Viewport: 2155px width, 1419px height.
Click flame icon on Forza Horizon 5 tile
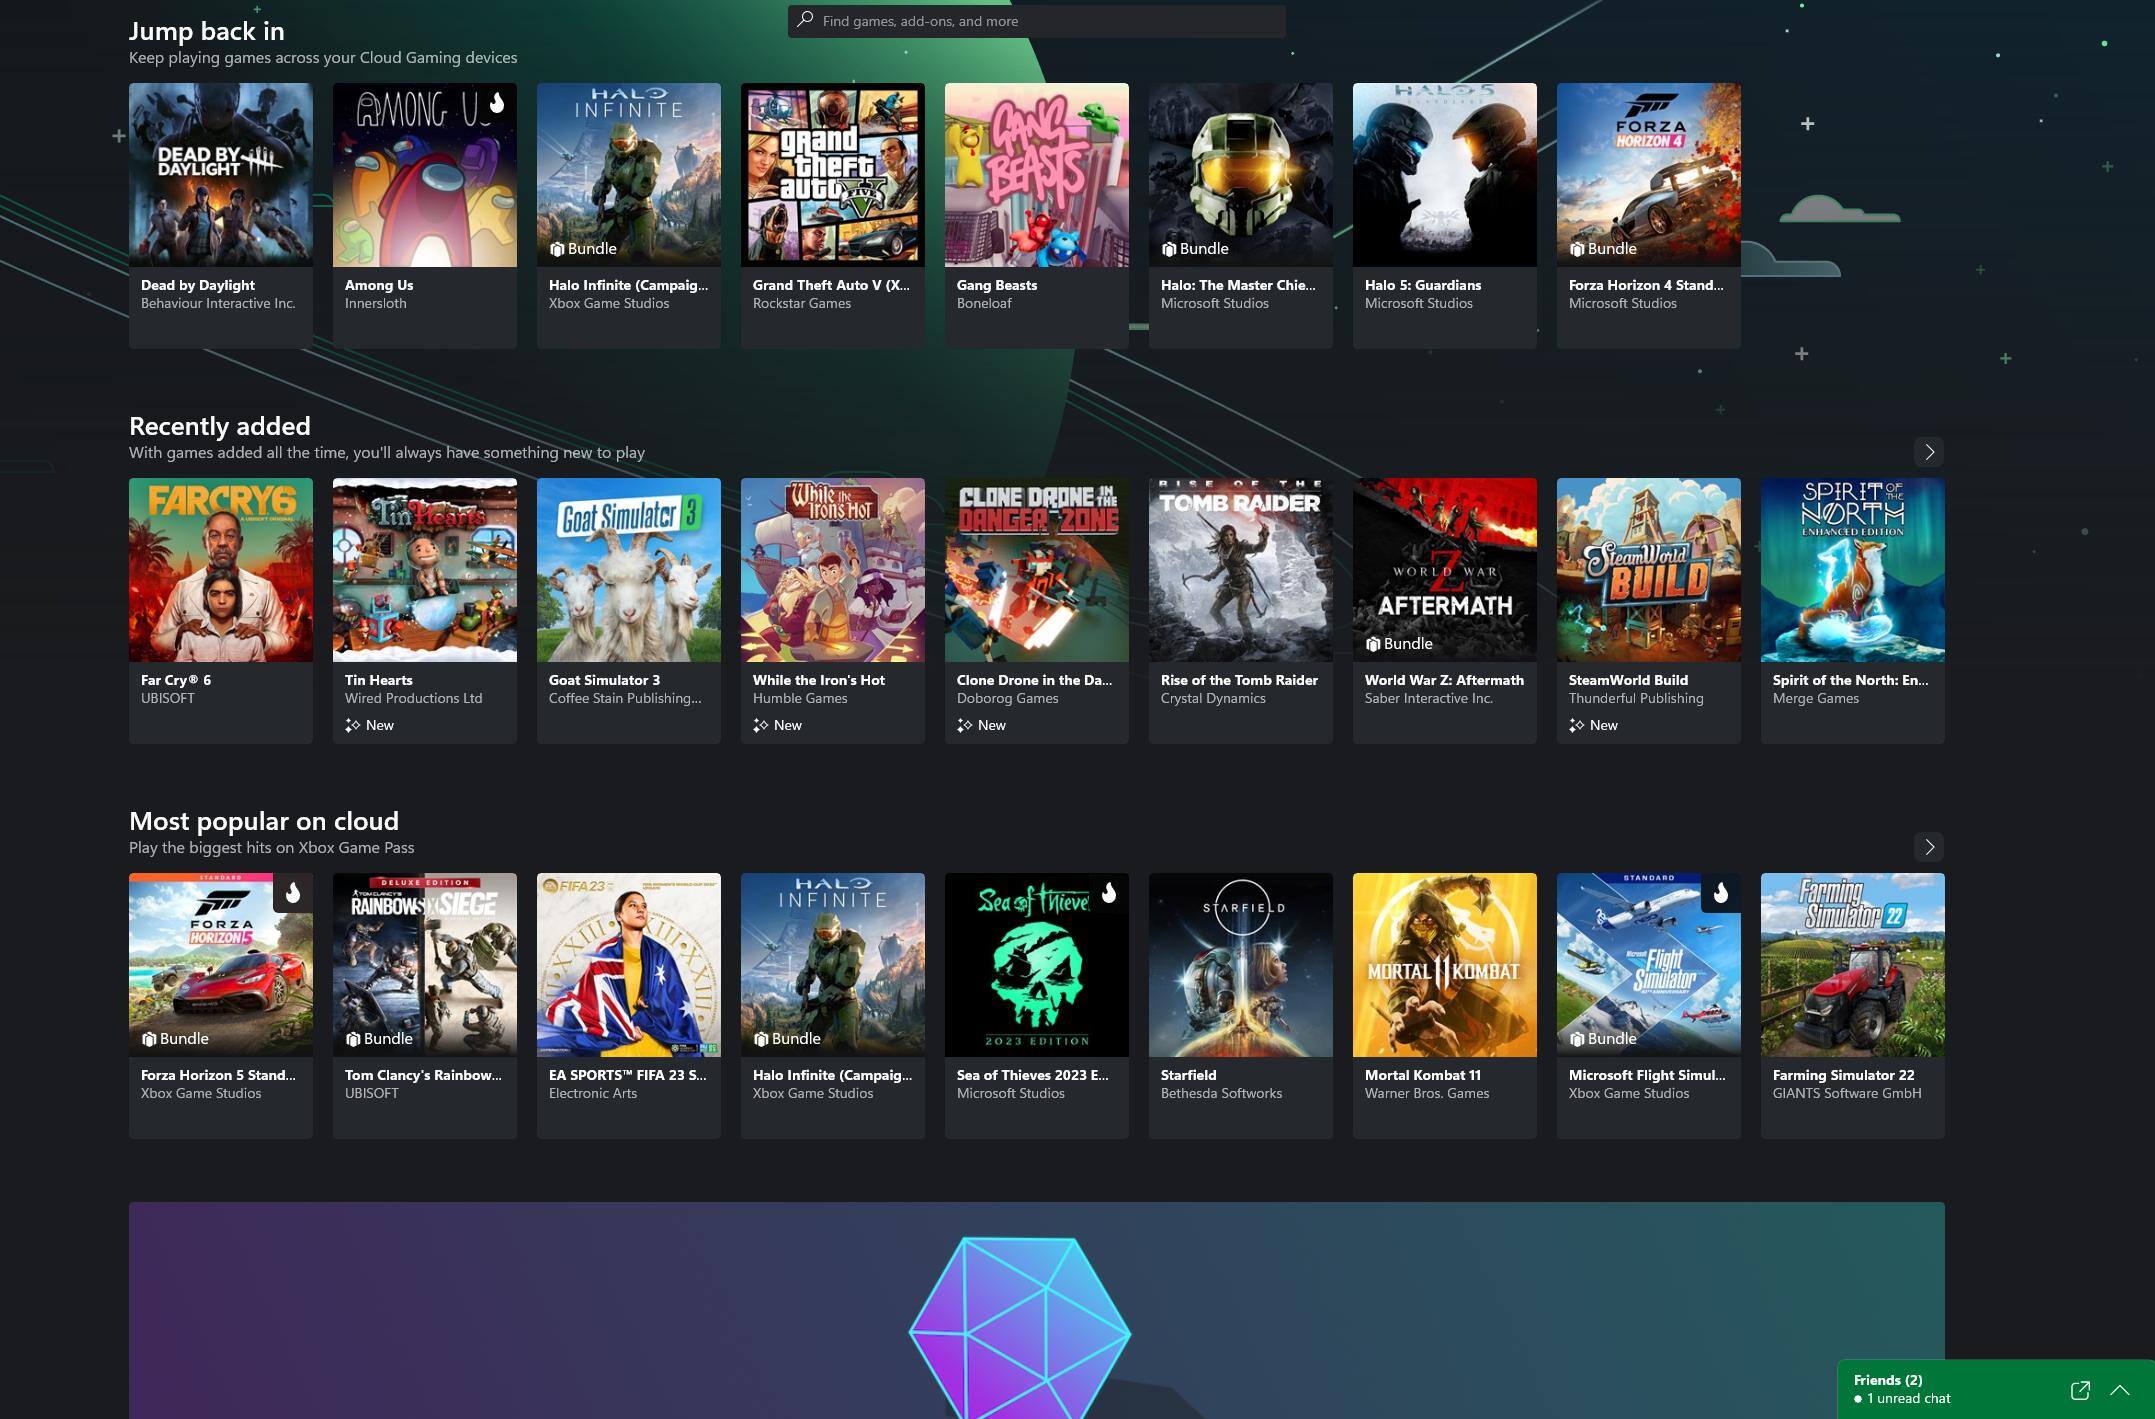click(x=293, y=892)
